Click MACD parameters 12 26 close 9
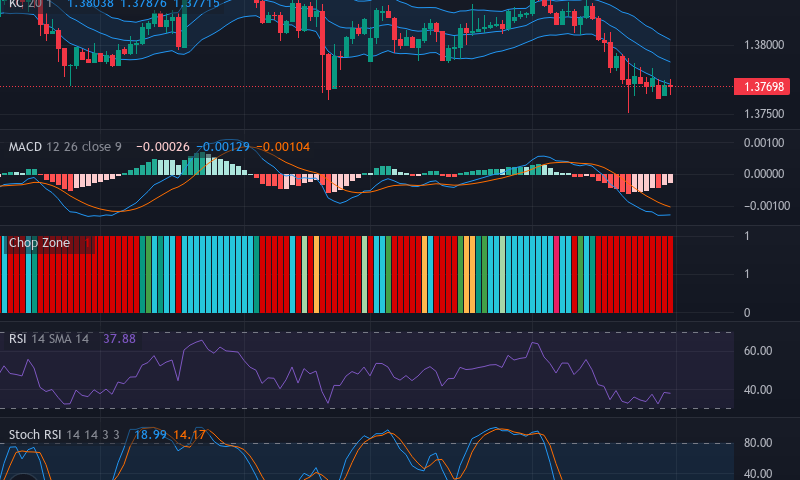 pyautogui.click(x=84, y=147)
